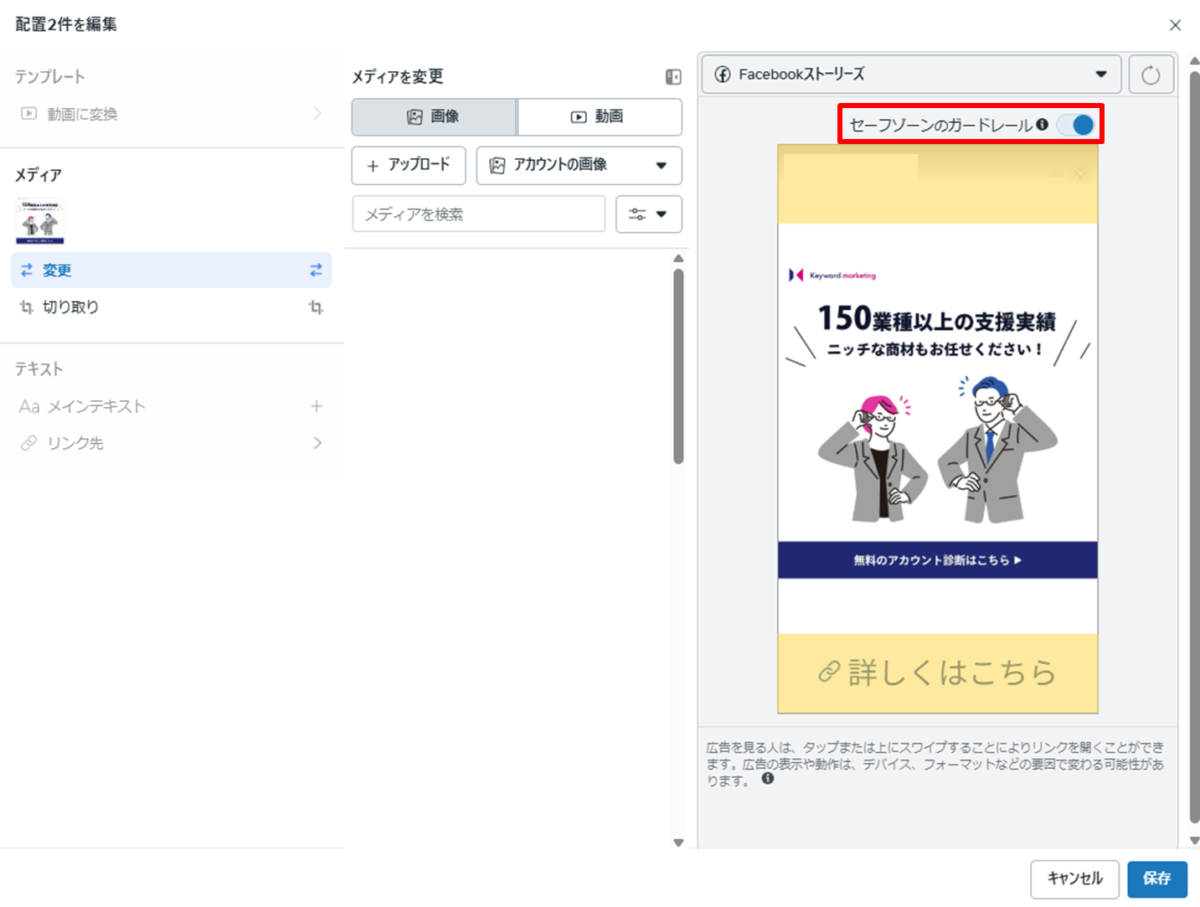
Task: Click the キャンセル button
Action: click(1074, 879)
